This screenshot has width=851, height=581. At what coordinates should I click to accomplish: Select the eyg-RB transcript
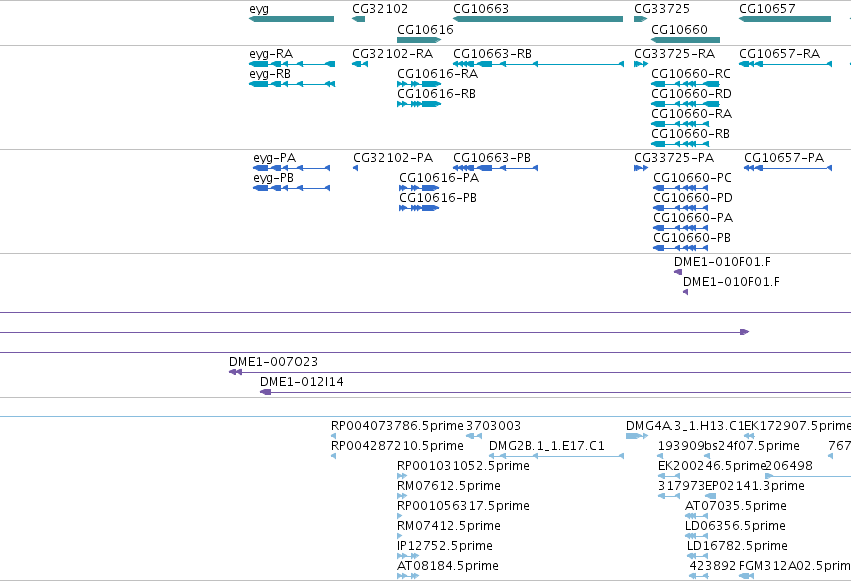coord(291,84)
